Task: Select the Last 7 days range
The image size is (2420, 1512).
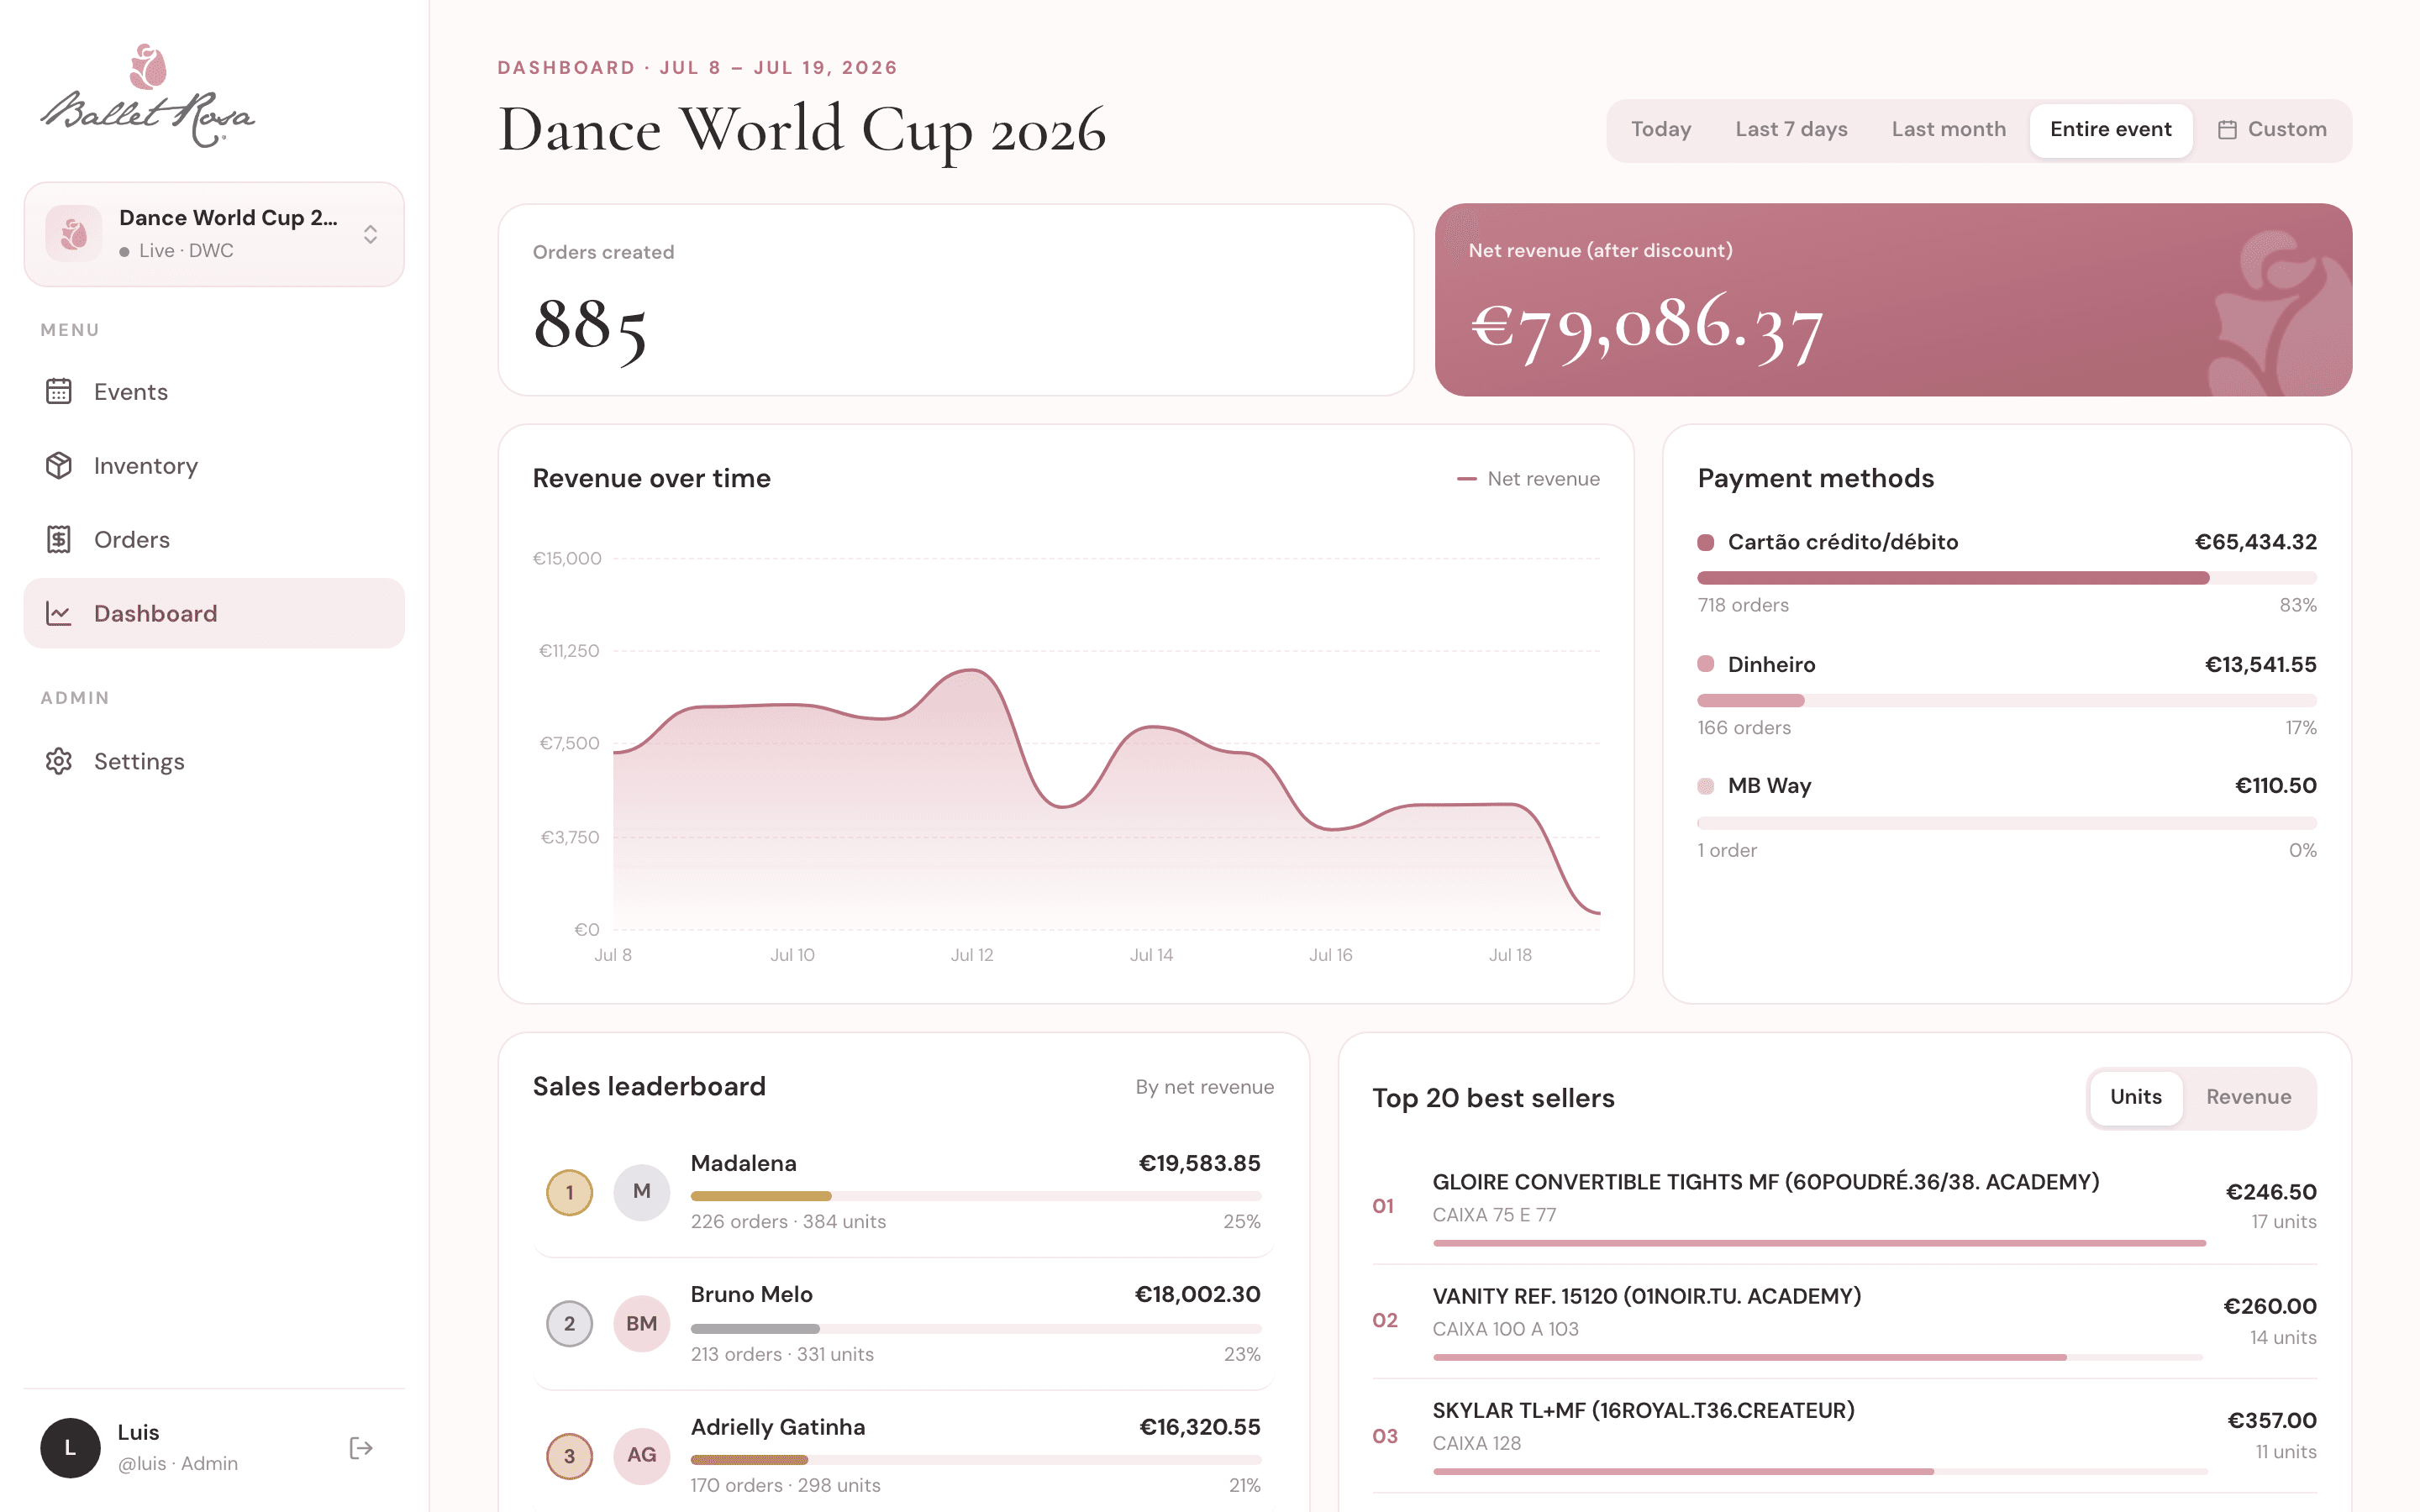Action: (x=1791, y=130)
